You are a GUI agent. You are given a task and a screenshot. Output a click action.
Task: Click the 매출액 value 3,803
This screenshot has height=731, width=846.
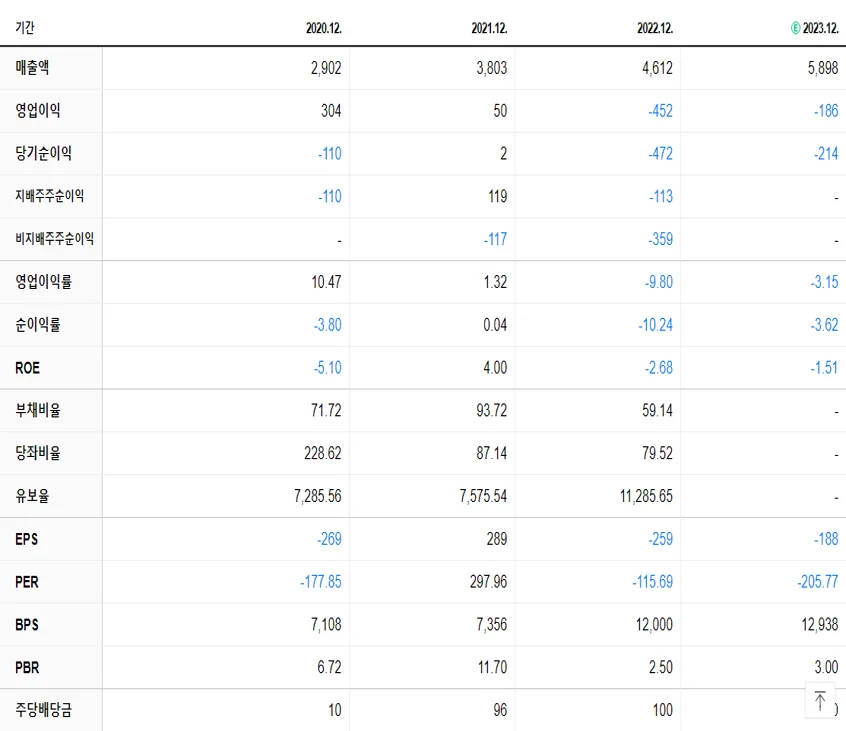[492, 68]
